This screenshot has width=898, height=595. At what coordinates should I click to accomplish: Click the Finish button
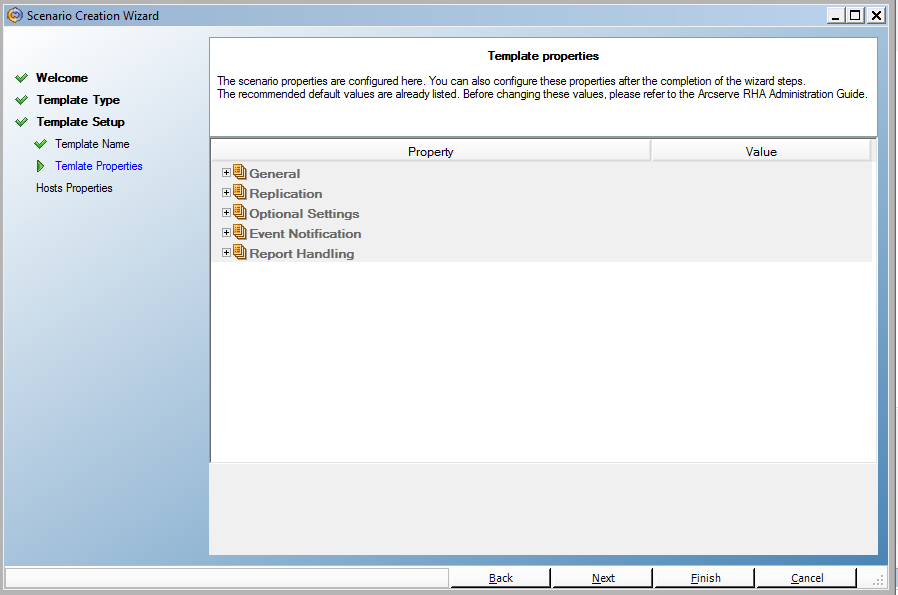[x=704, y=578]
